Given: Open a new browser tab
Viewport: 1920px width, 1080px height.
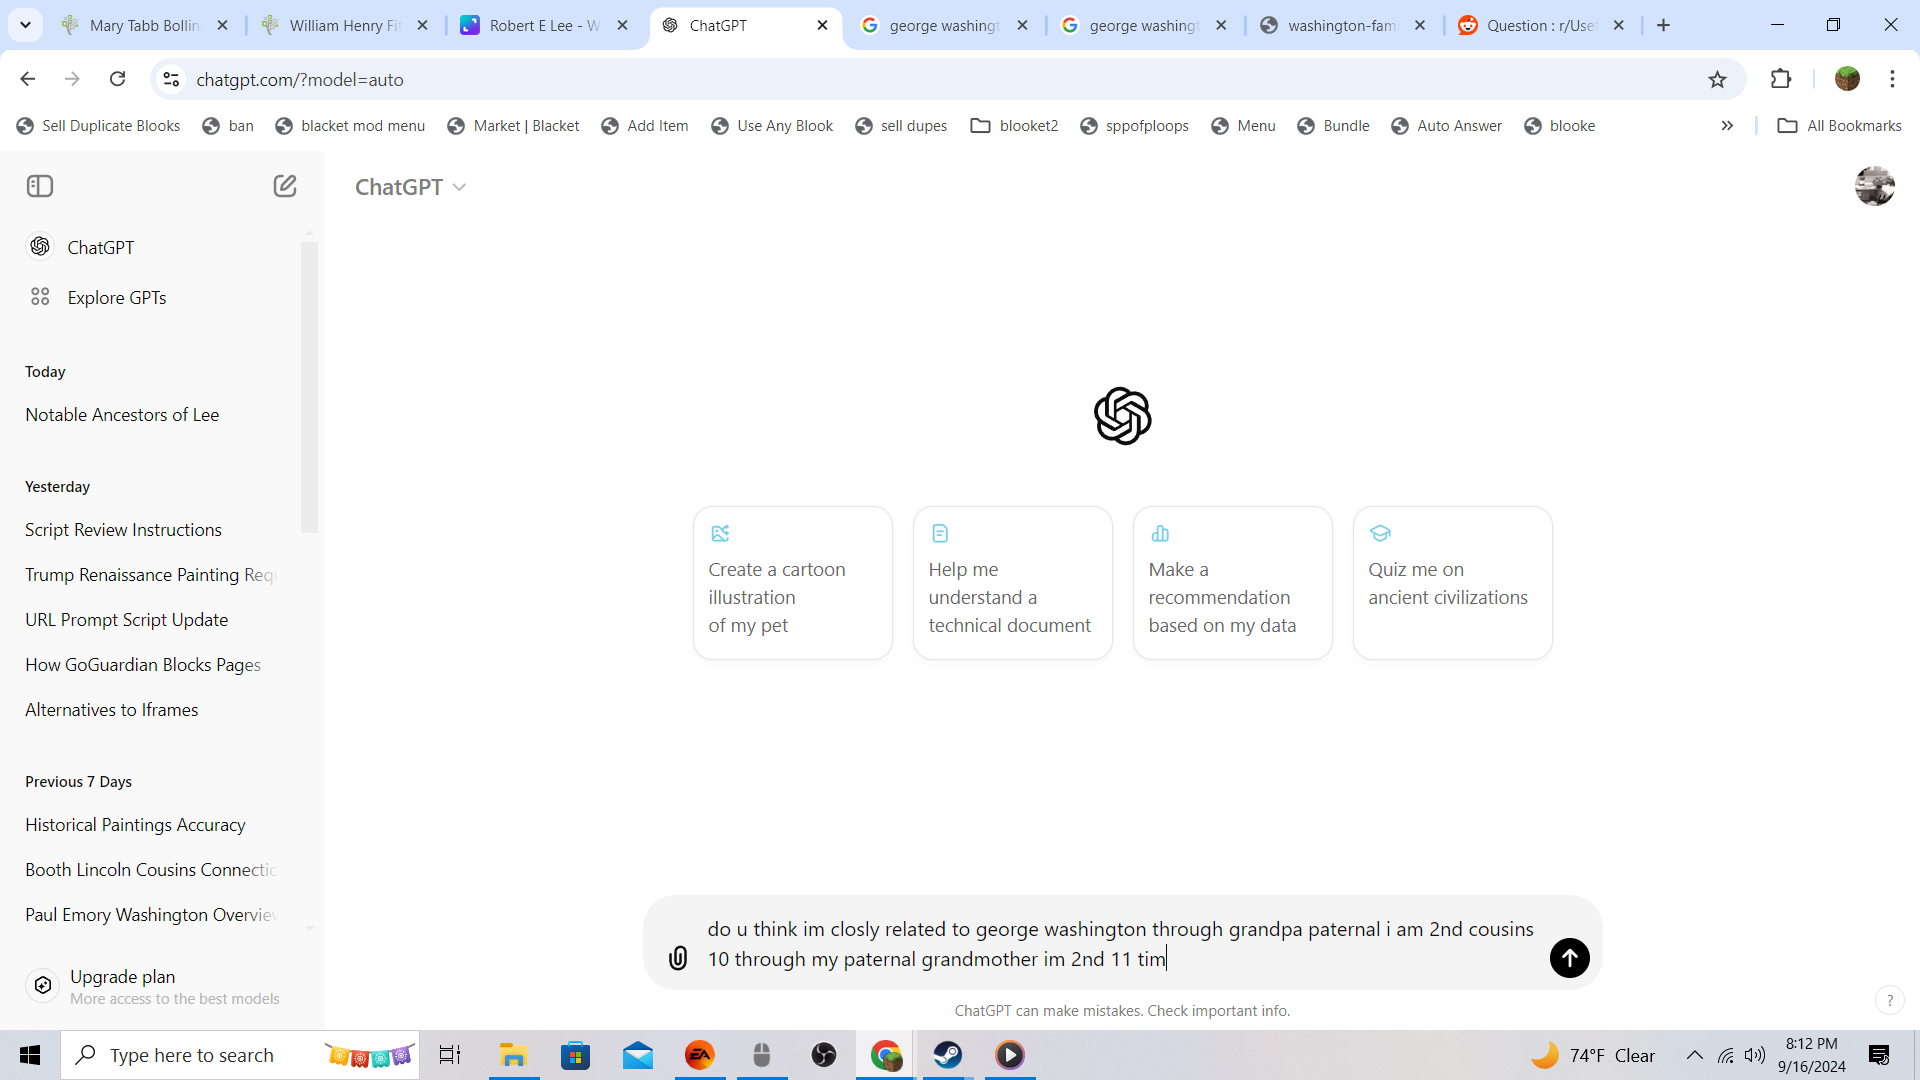Looking at the screenshot, I should tap(1664, 26).
